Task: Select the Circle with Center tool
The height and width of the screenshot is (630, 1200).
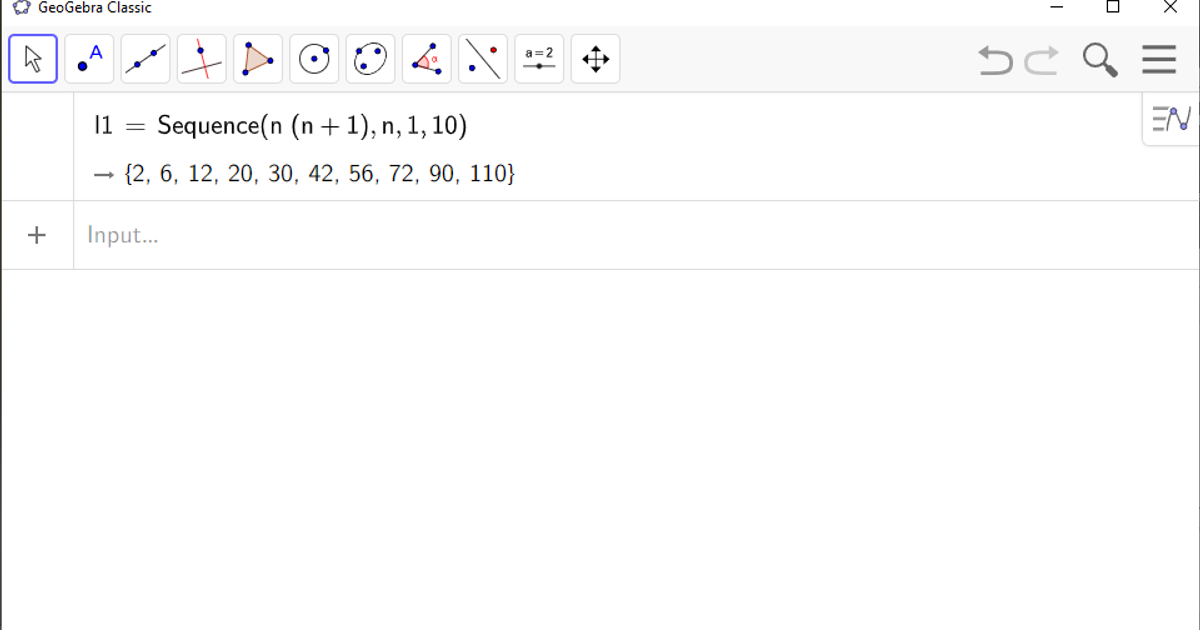Action: (x=313, y=58)
